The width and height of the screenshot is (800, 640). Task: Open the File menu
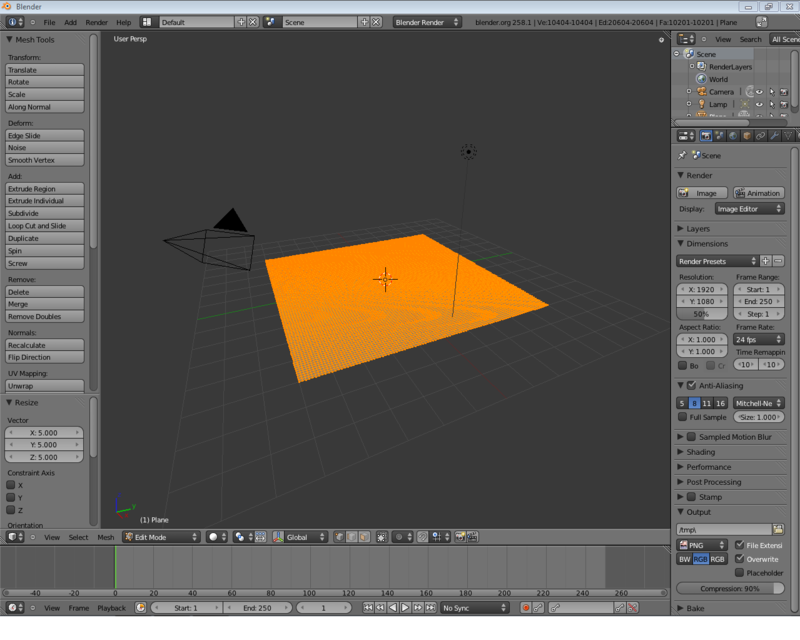[x=49, y=22]
